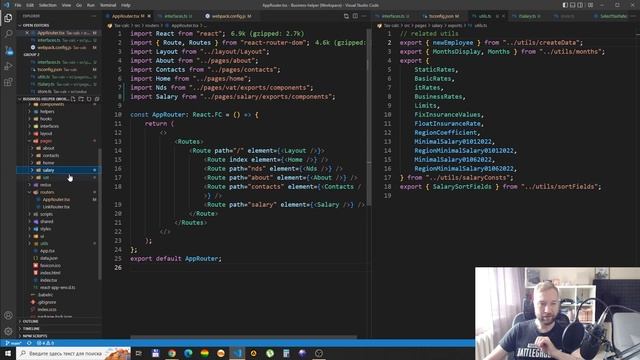The height and width of the screenshot is (360, 640).
Task: Open Edge from the taskbar
Action: (188, 353)
